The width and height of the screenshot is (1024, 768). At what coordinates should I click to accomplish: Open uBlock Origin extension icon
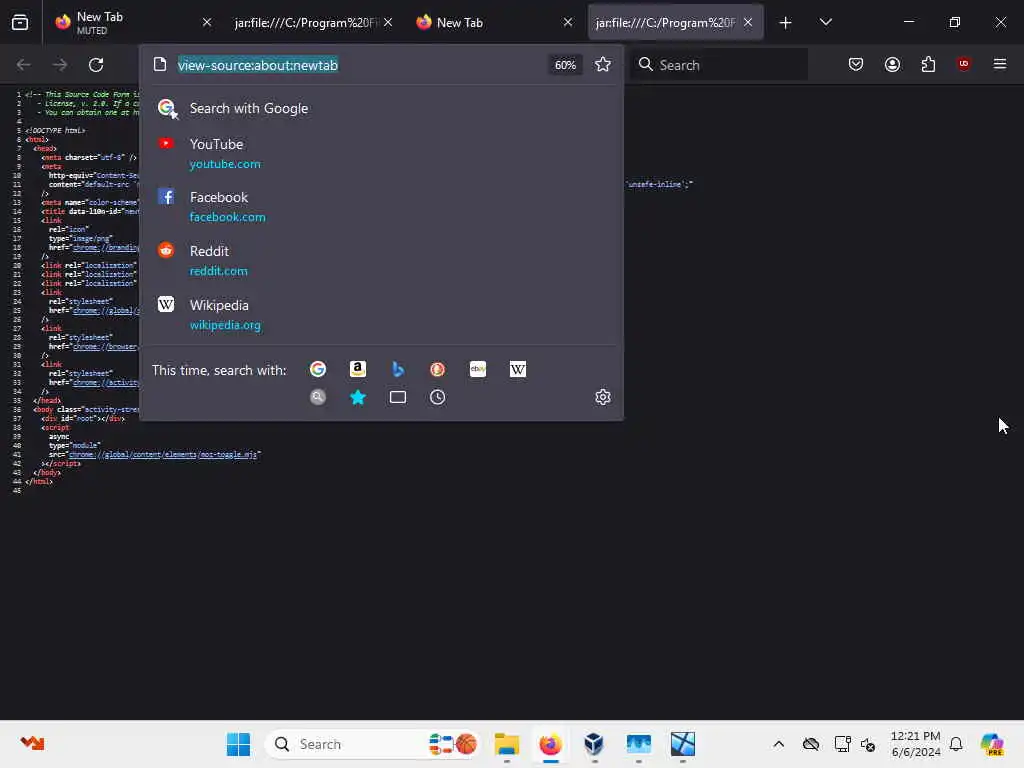click(x=963, y=64)
